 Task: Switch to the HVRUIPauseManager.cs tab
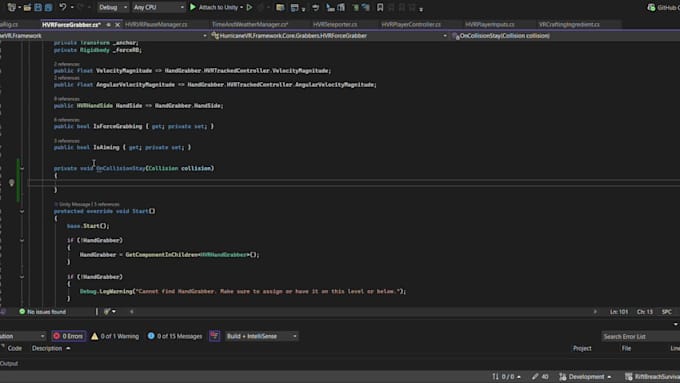click(x=156, y=25)
